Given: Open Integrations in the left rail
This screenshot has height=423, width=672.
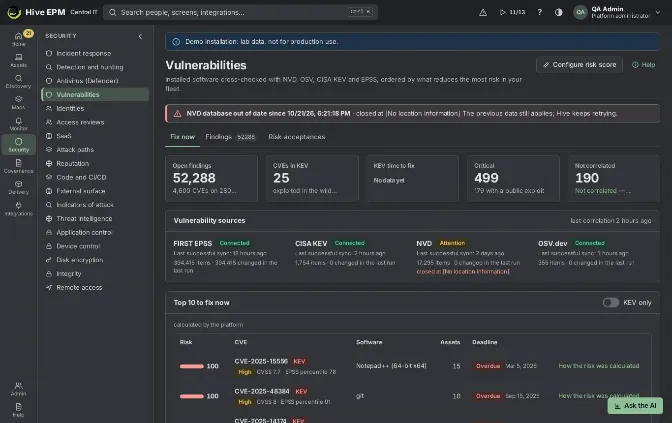Looking at the screenshot, I should 18,208.
